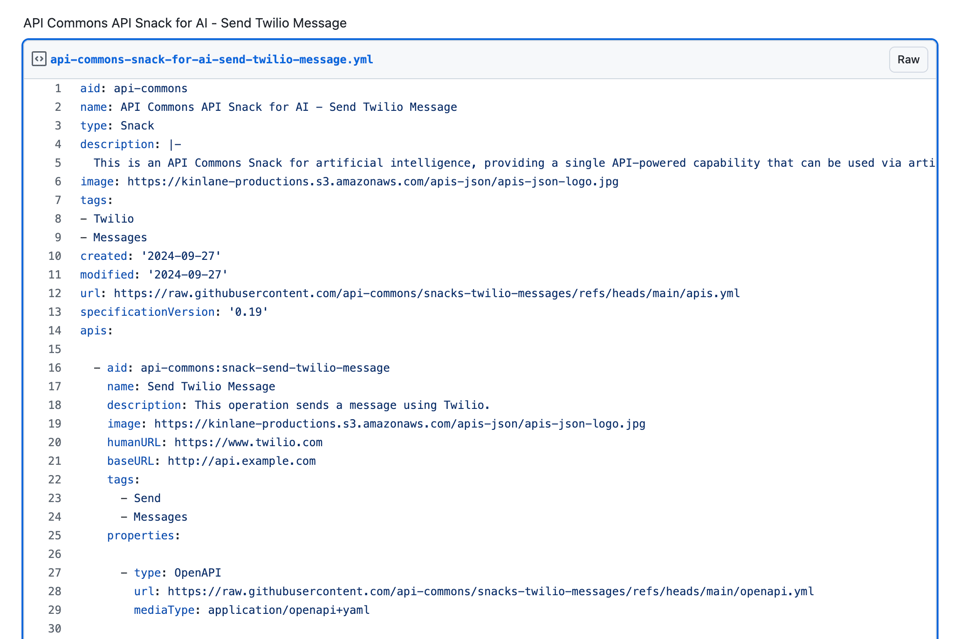The image size is (960, 639).
Task: Click the Raw button
Action: coord(907,59)
